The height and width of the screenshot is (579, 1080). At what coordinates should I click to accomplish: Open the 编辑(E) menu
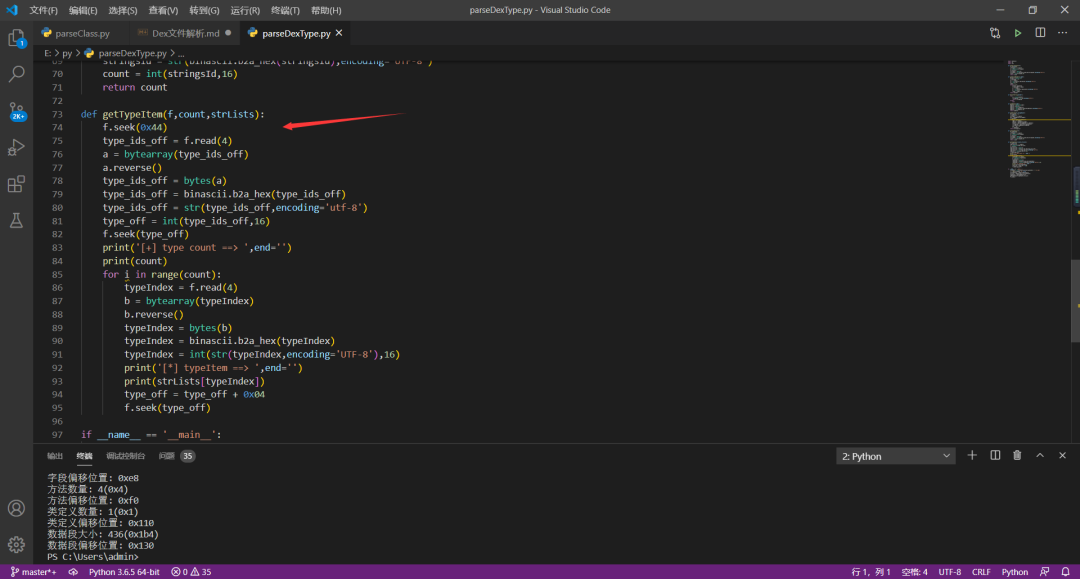(x=83, y=10)
